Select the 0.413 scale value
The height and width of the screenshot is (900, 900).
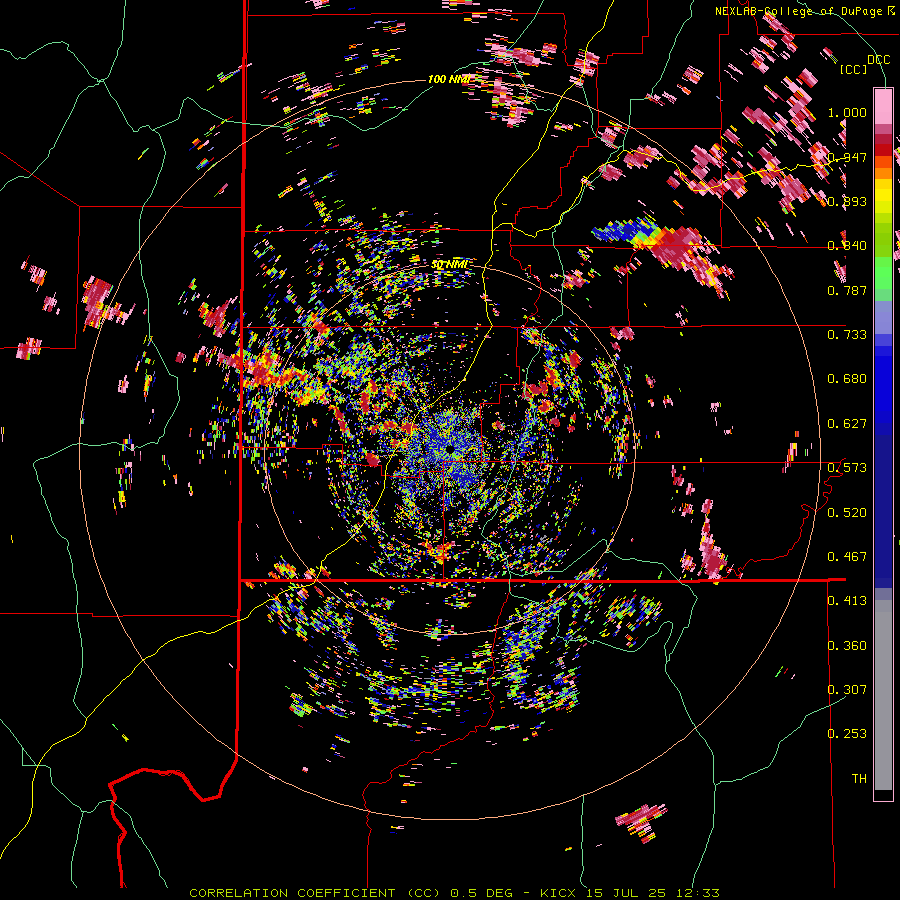847,601
